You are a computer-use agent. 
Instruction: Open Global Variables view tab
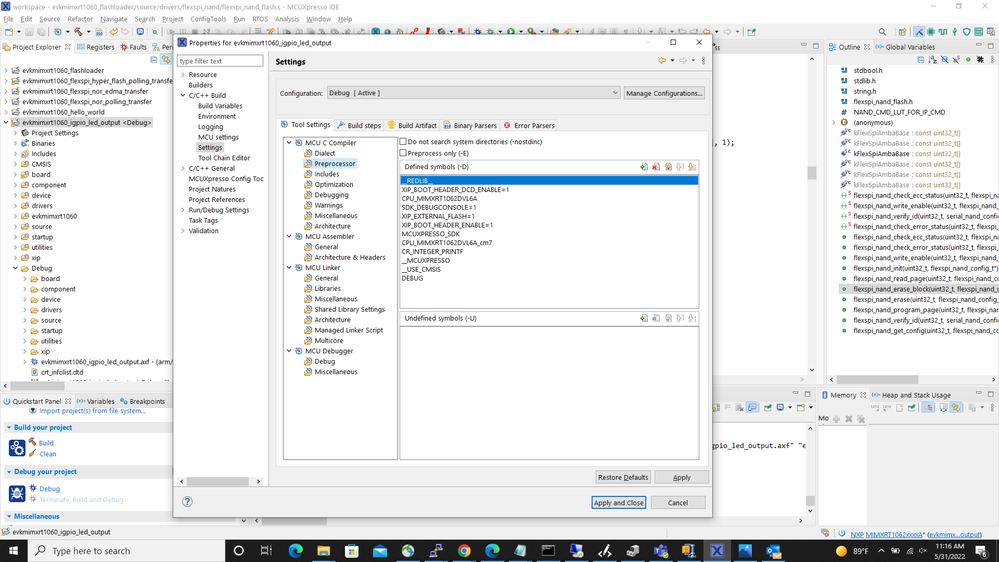coord(905,47)
